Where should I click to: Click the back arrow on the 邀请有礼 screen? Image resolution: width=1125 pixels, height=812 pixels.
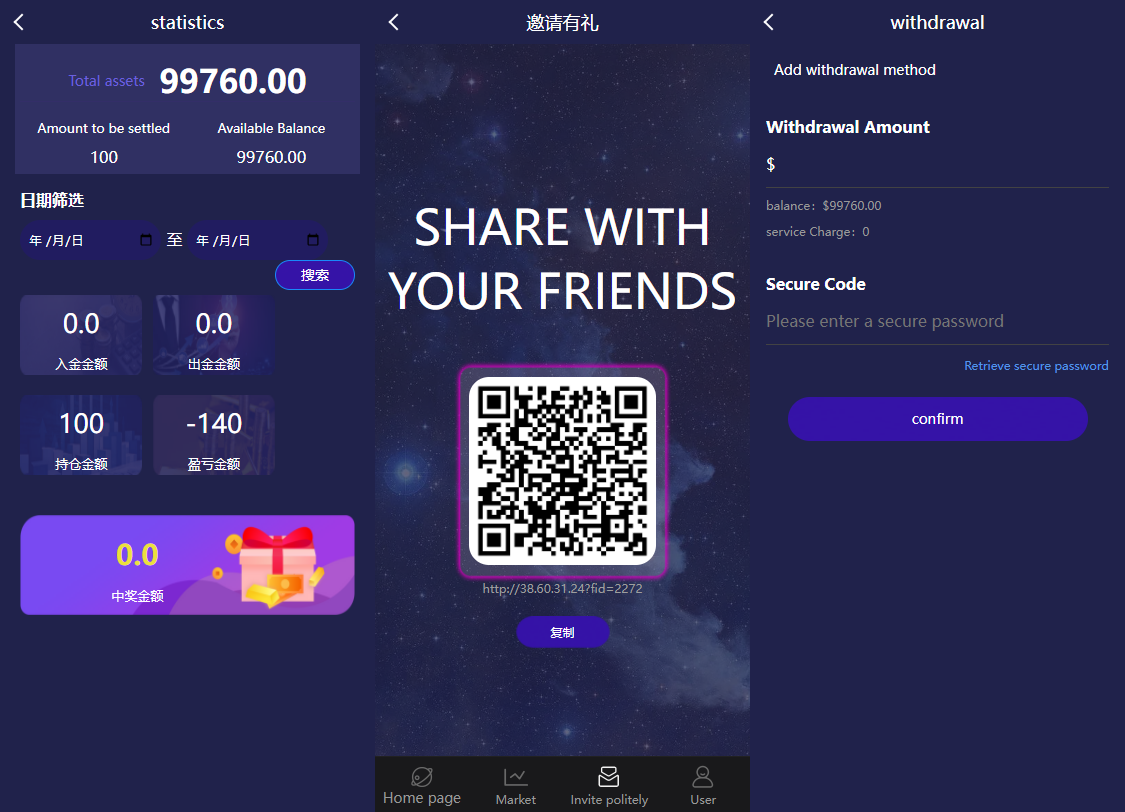[x=394, y=22]
